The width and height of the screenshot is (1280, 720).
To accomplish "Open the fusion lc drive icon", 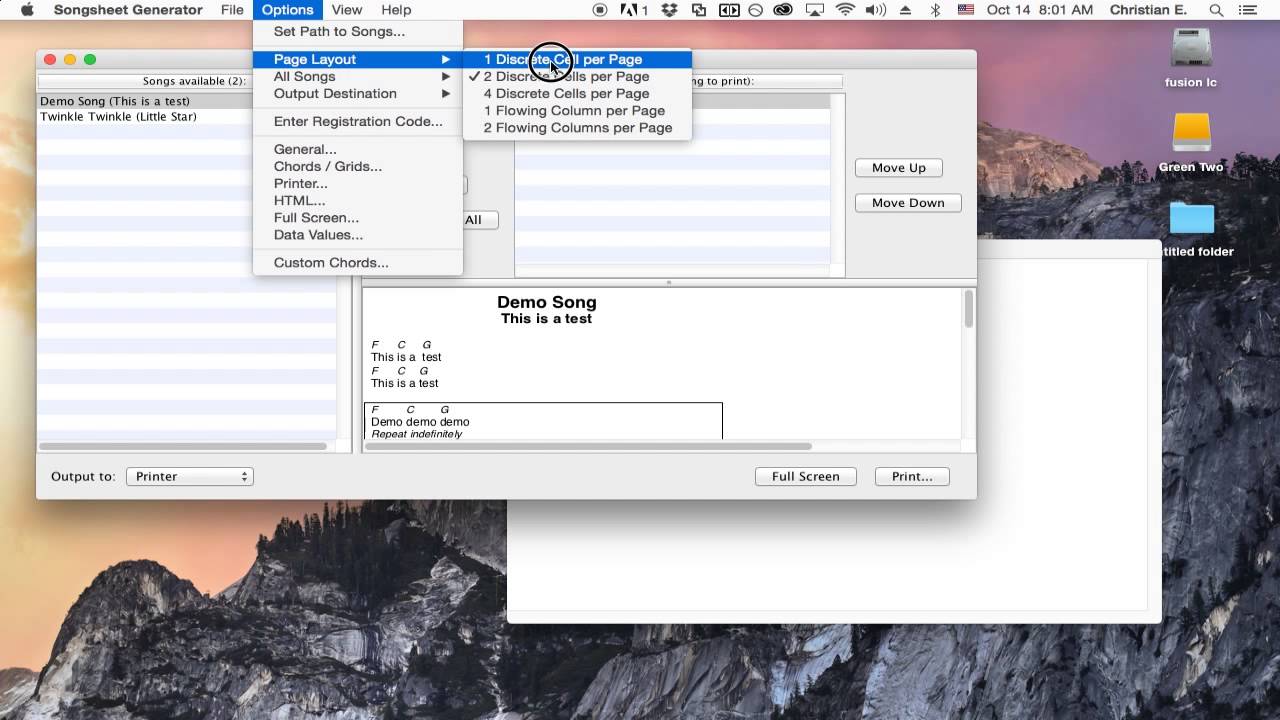I will [x=1190, y=50].
